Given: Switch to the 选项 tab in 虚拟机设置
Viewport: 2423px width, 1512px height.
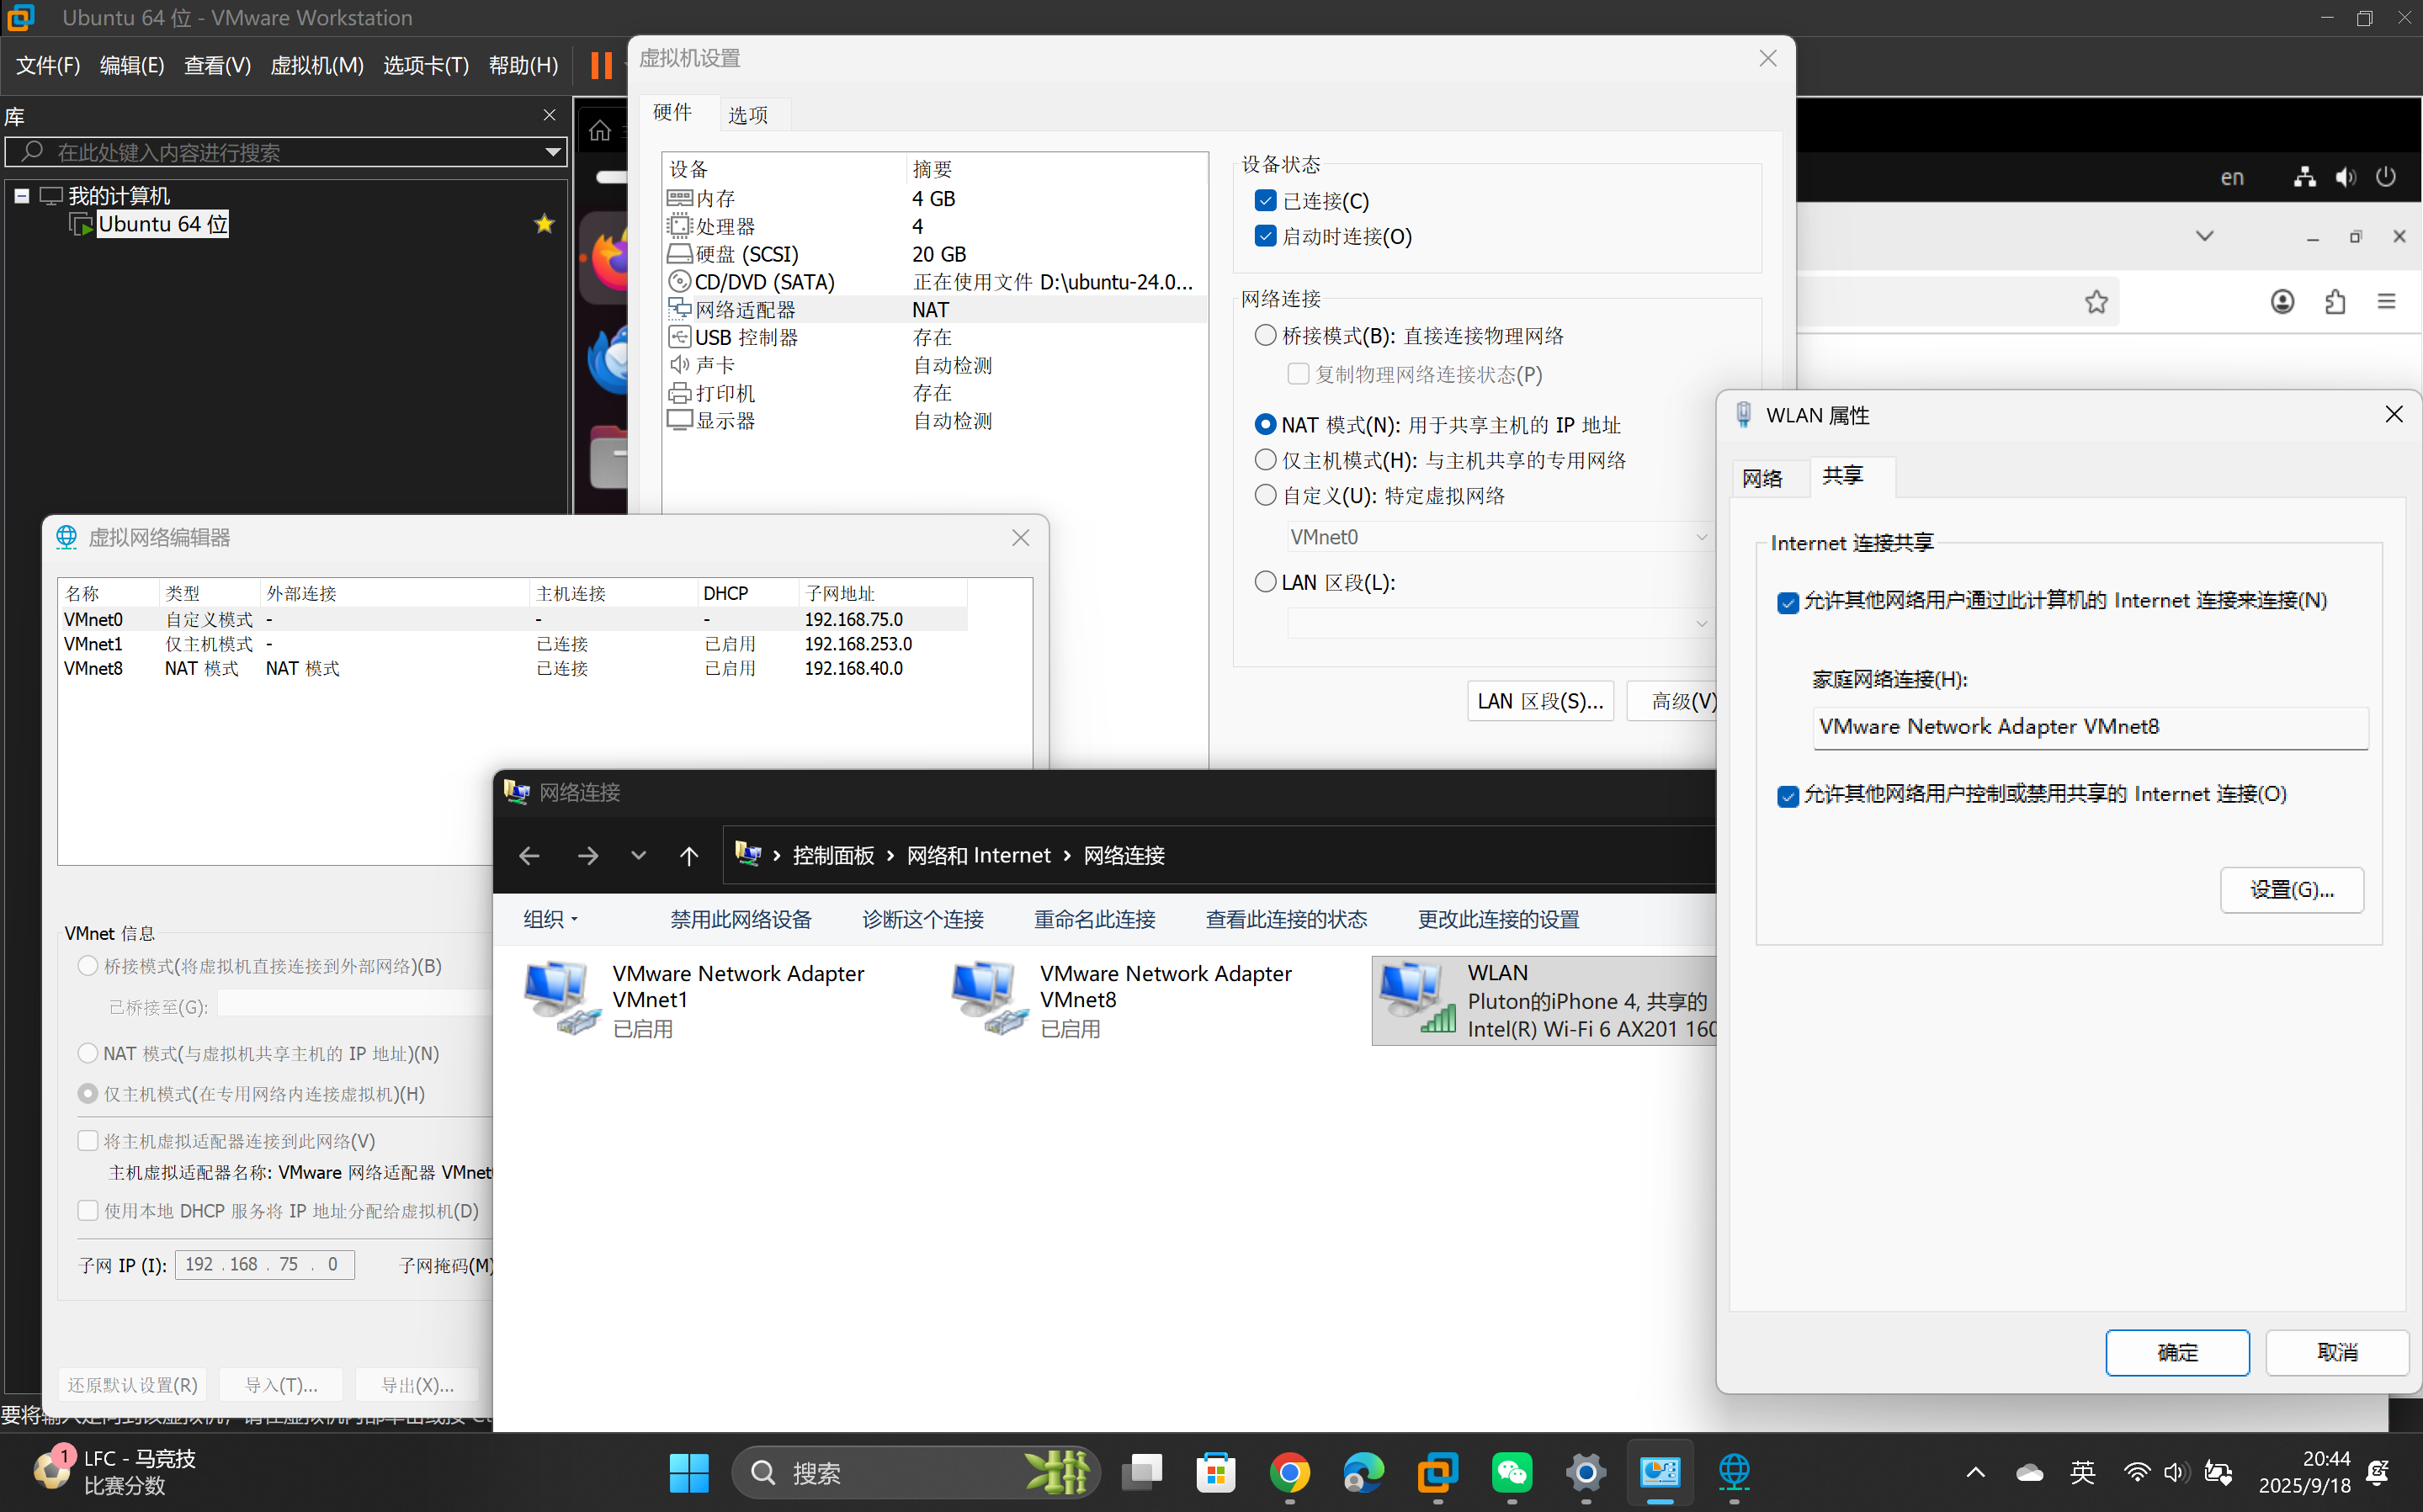Looking at the screenshot, I should pos(748,114).
